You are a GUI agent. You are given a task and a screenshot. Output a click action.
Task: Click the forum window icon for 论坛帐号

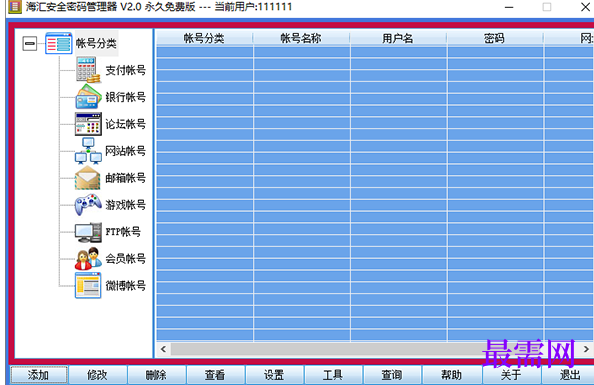[x=88, y=124]
